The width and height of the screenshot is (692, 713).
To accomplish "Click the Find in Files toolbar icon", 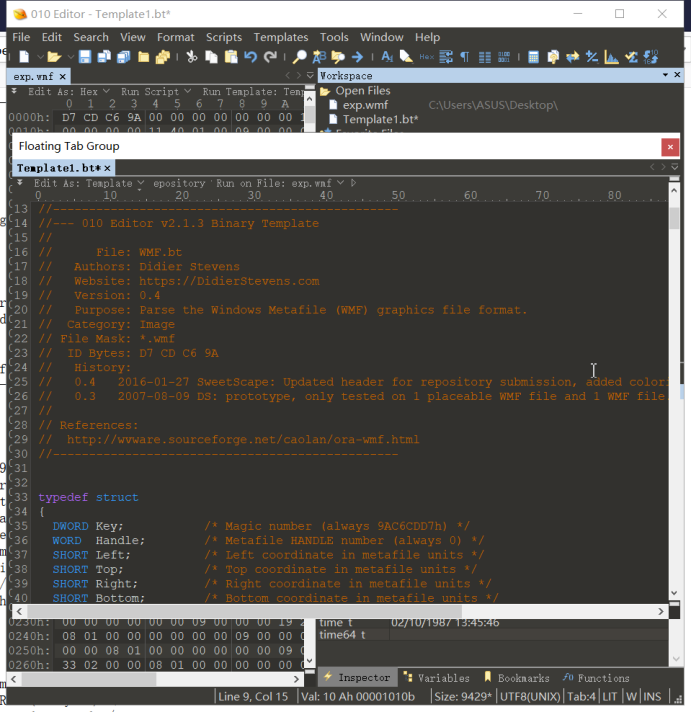I will coord(338,57).
